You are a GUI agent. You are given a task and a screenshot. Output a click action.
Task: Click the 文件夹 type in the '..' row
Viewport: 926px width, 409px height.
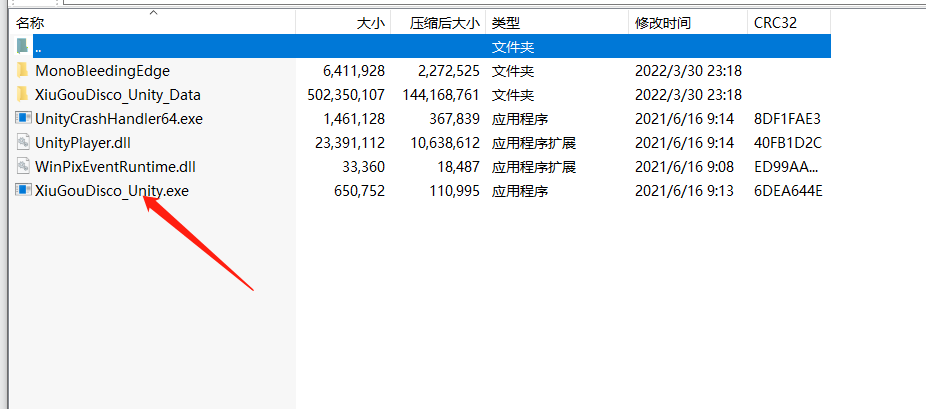513,47
